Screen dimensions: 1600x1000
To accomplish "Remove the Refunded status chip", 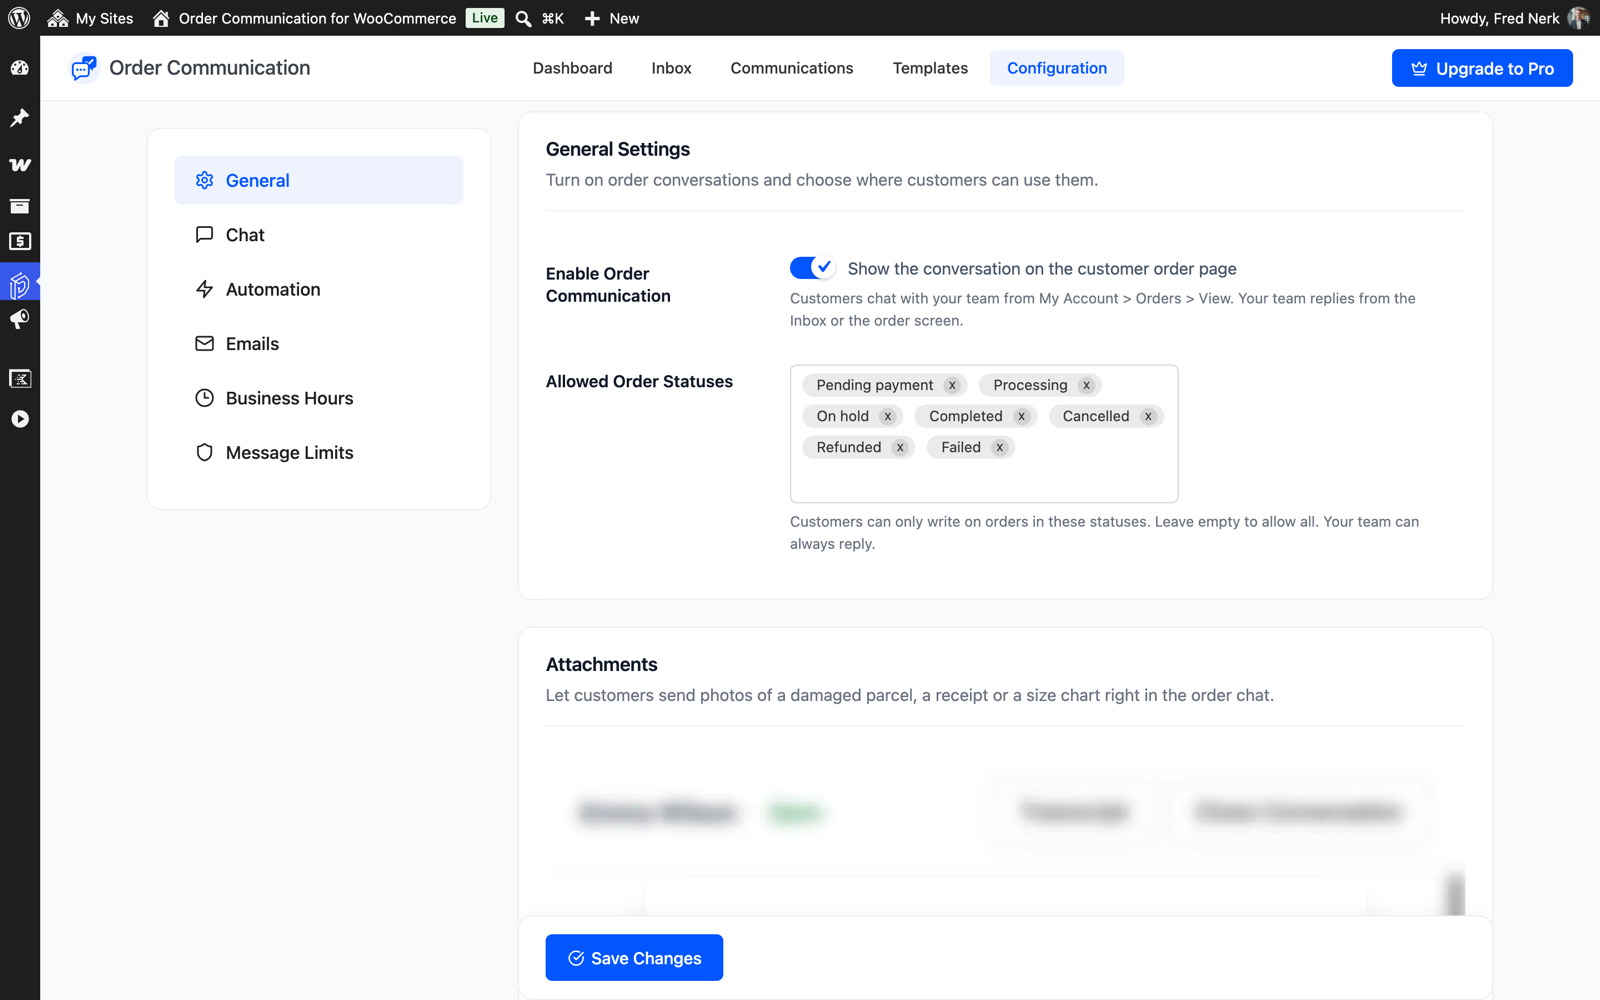I will 900,447.
